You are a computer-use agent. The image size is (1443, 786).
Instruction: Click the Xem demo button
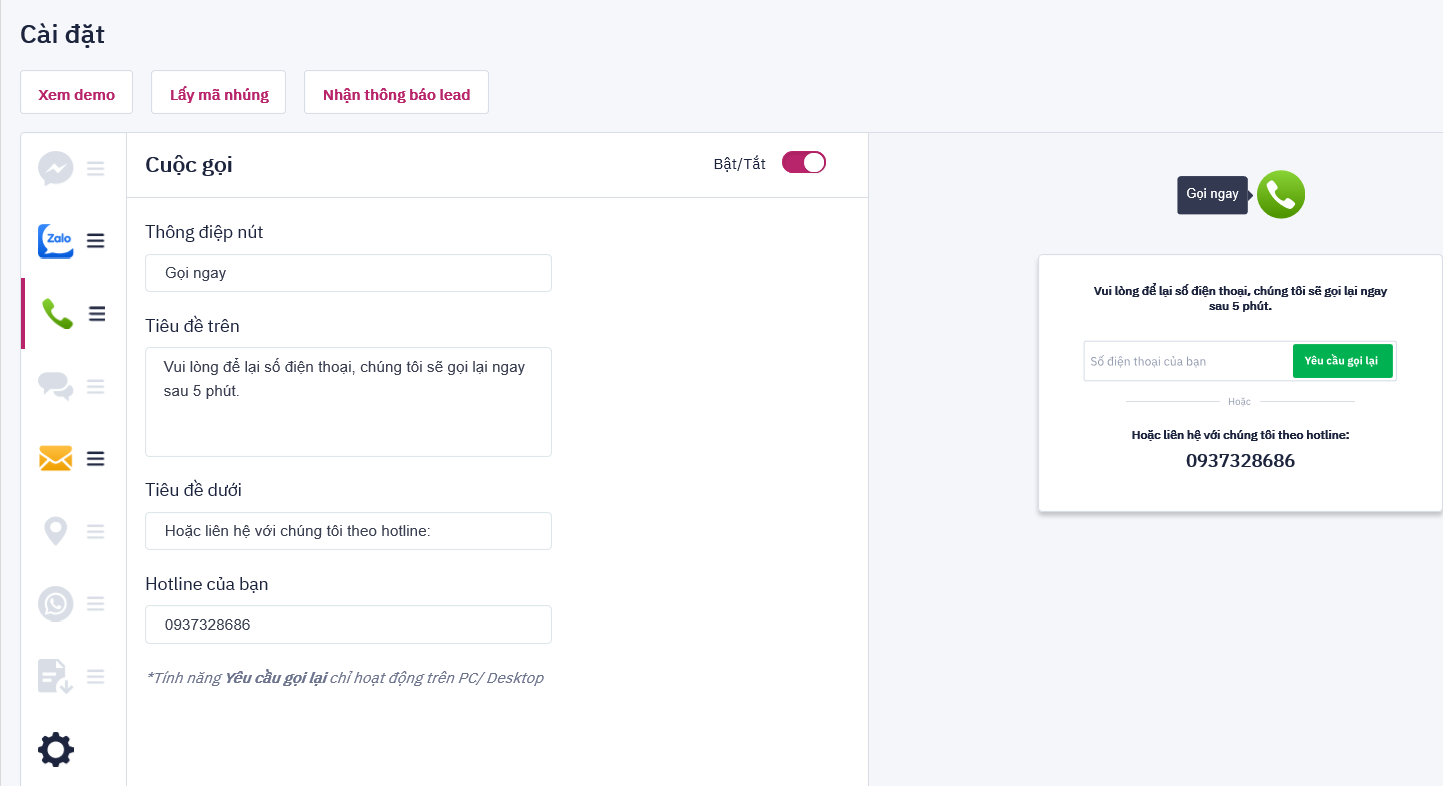[x=76, y=93]
